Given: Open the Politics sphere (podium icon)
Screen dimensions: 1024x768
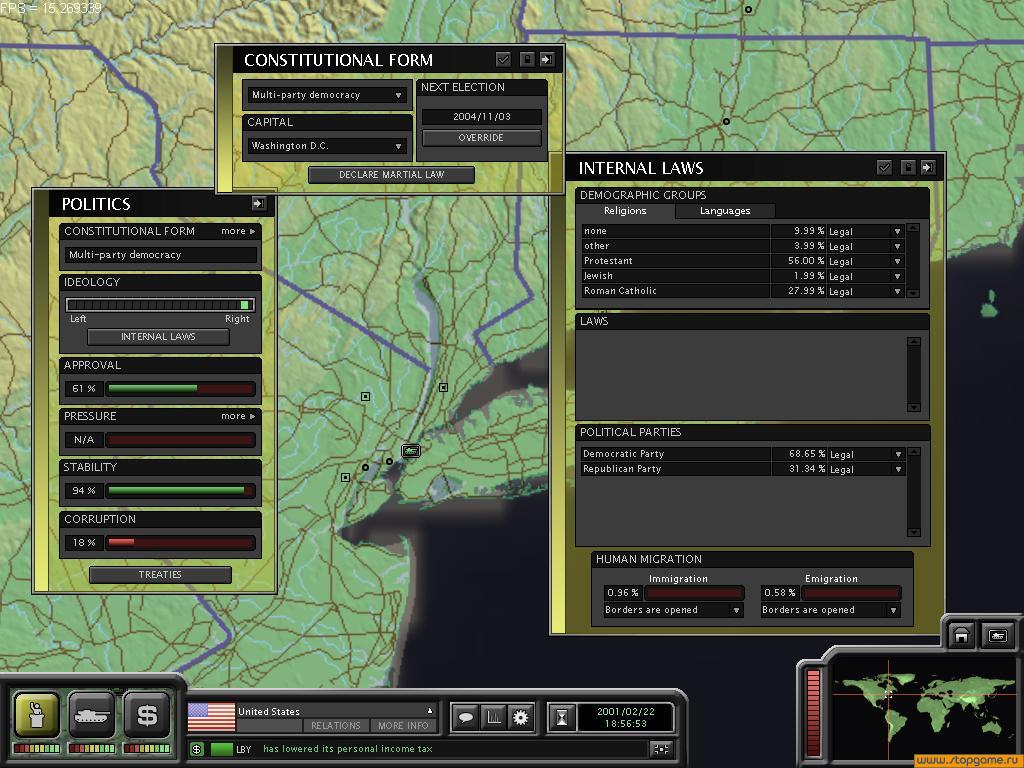Looking at the screenshot, I should [x=36, y=714].
